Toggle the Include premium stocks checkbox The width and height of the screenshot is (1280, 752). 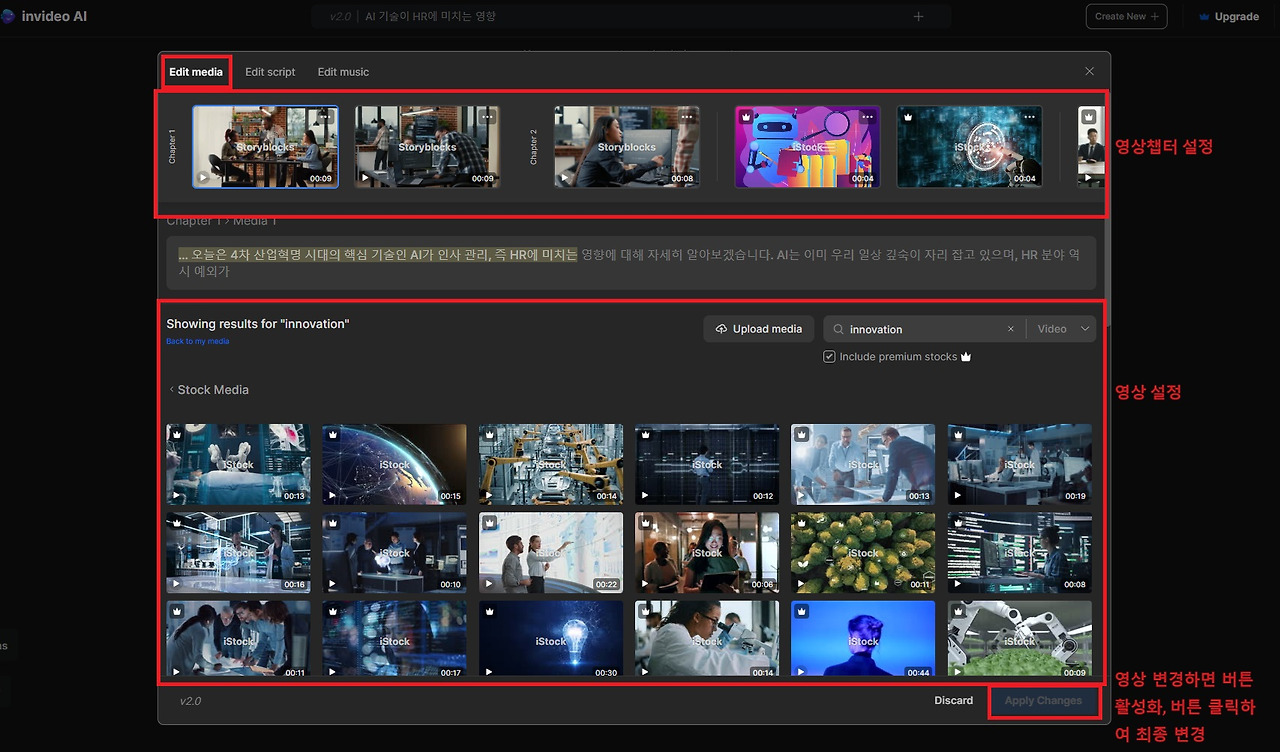pyautogui.click(x=829, y=357)
